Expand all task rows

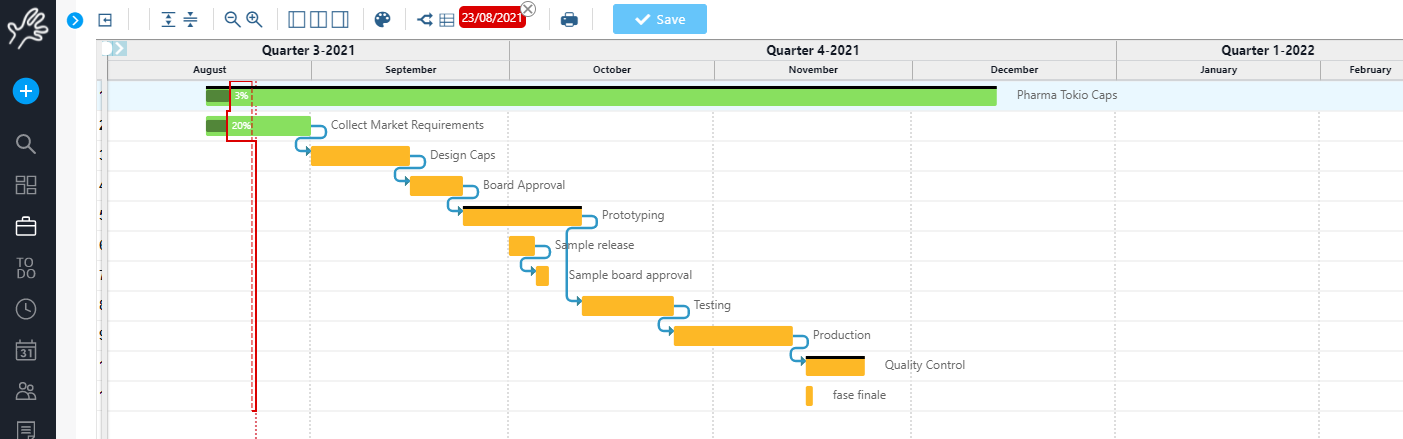(168, 19)
